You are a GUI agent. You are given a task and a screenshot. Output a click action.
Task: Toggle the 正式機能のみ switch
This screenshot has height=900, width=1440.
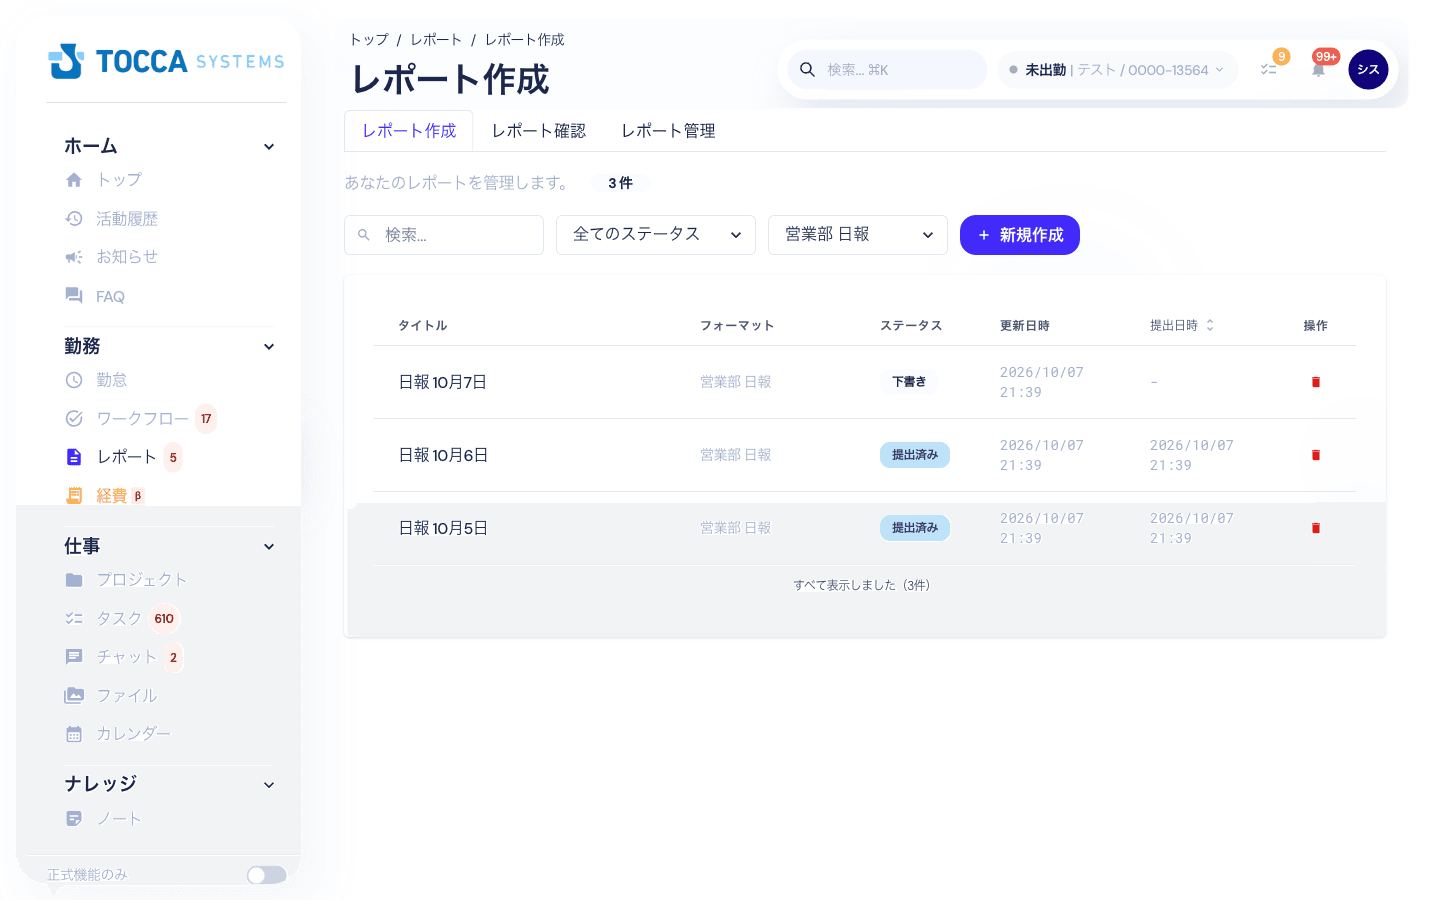click(267, 875)
